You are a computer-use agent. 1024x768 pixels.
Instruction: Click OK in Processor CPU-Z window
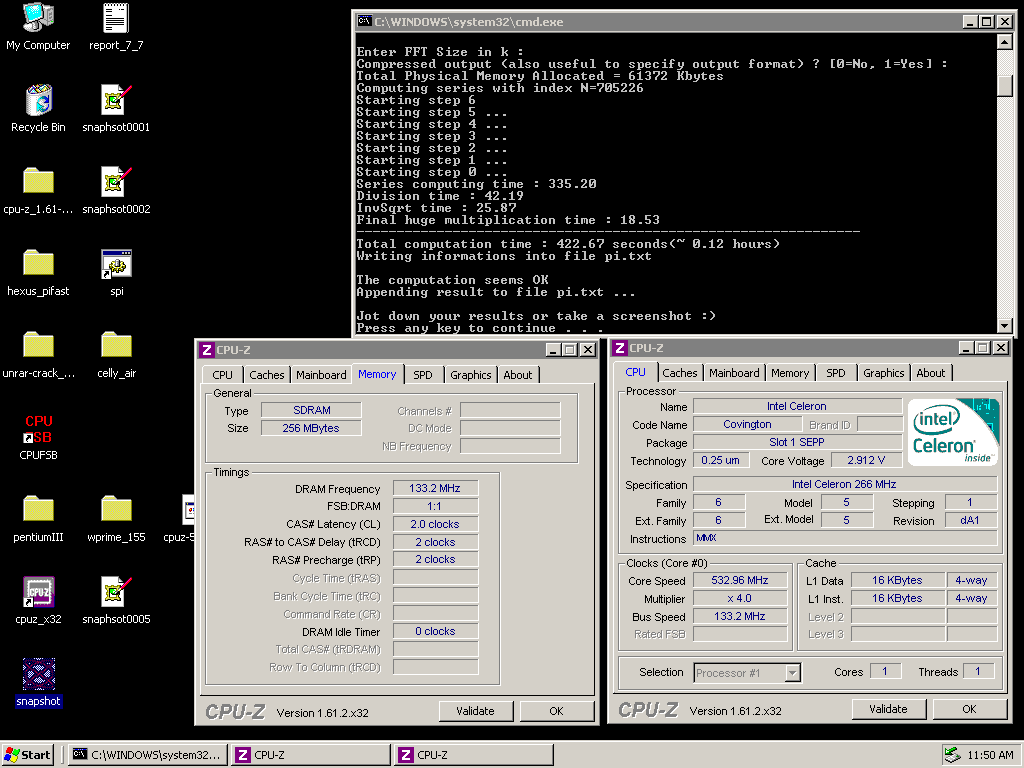(x=969, y=709)
